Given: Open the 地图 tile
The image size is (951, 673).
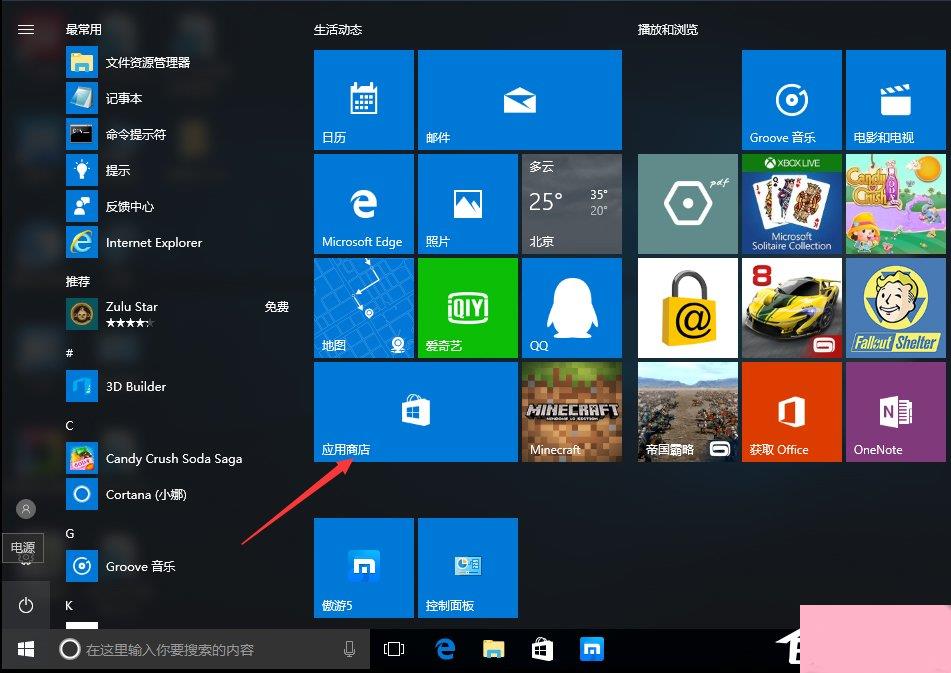Looking at the screenshot, I should [x=364, y=308].
